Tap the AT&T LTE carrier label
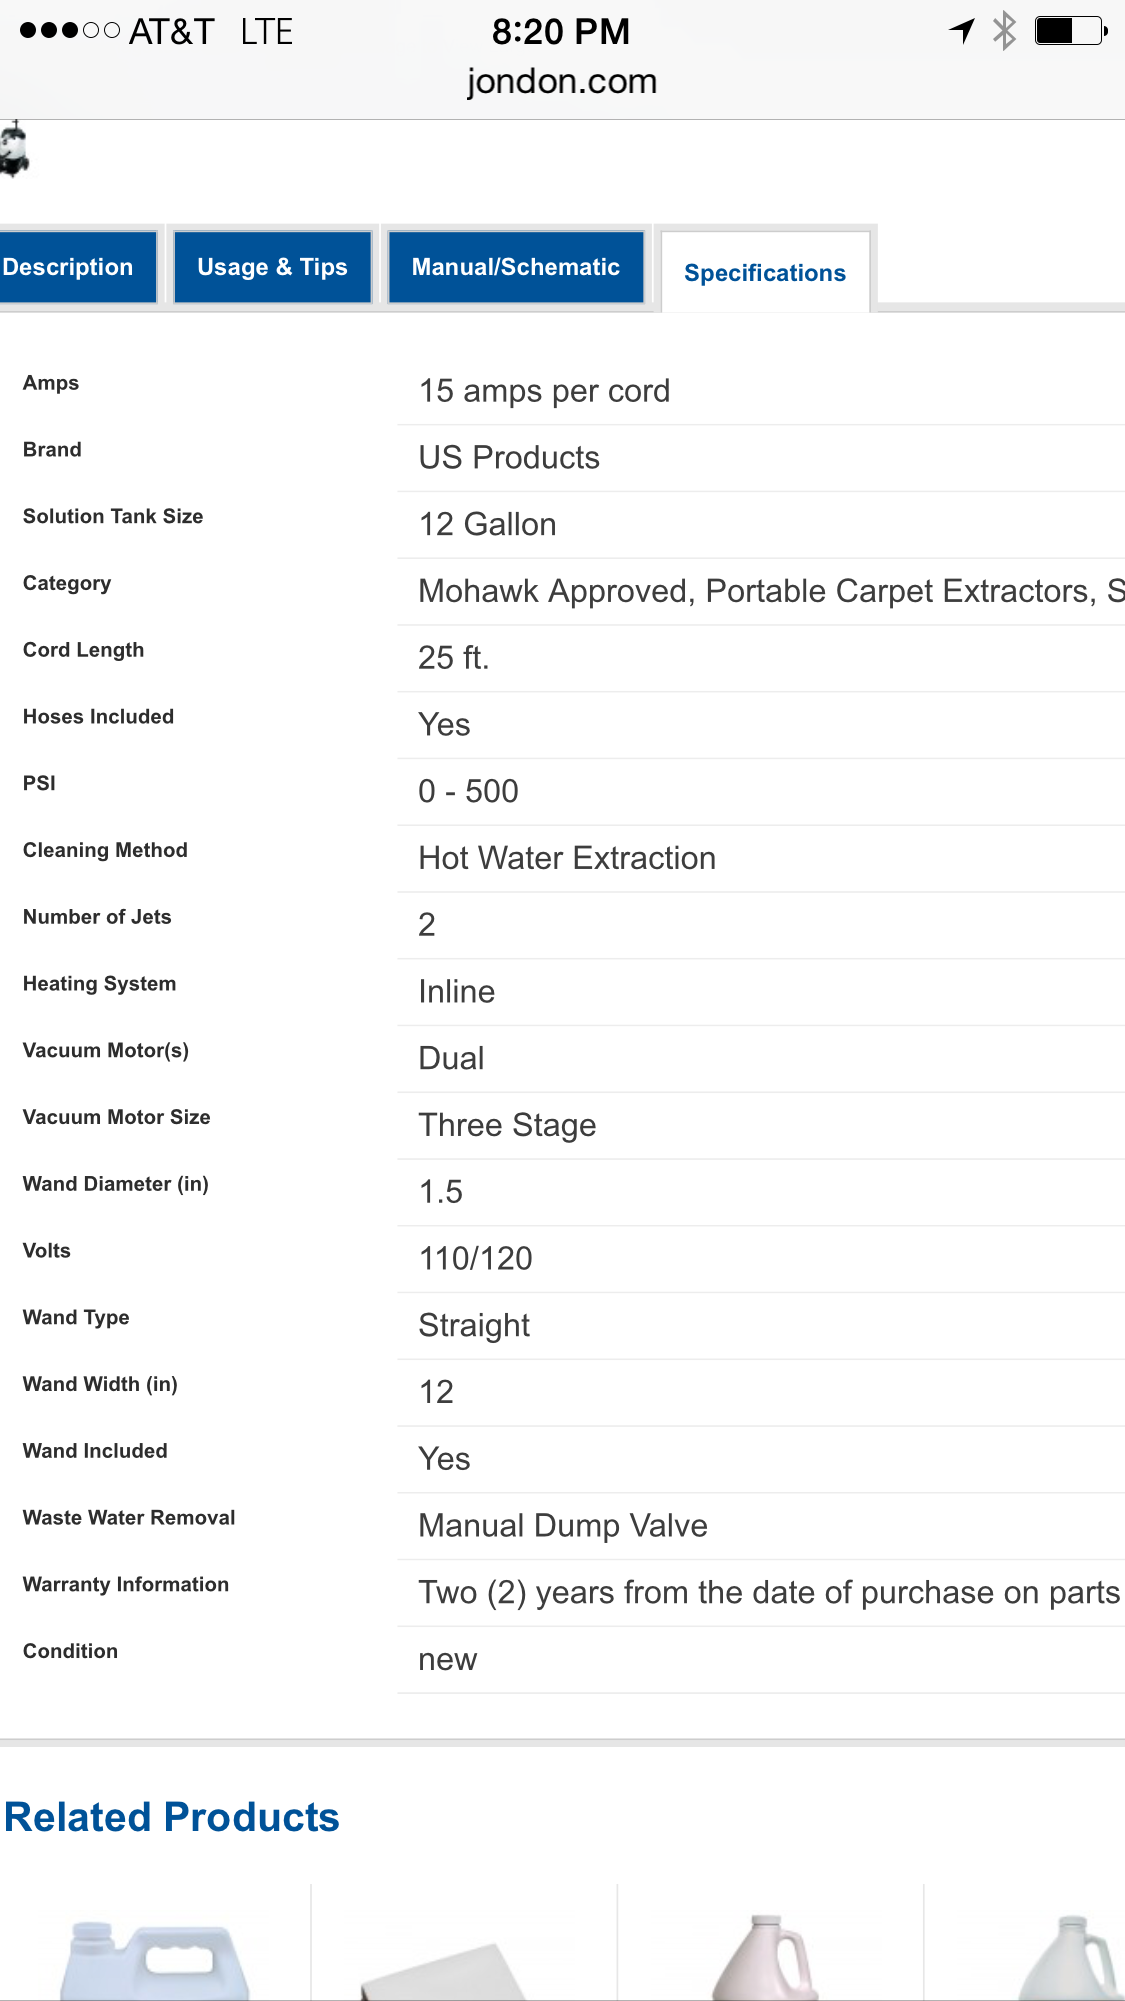The width and height of the screenshot is (1125, 2001). tap(210, 31)
